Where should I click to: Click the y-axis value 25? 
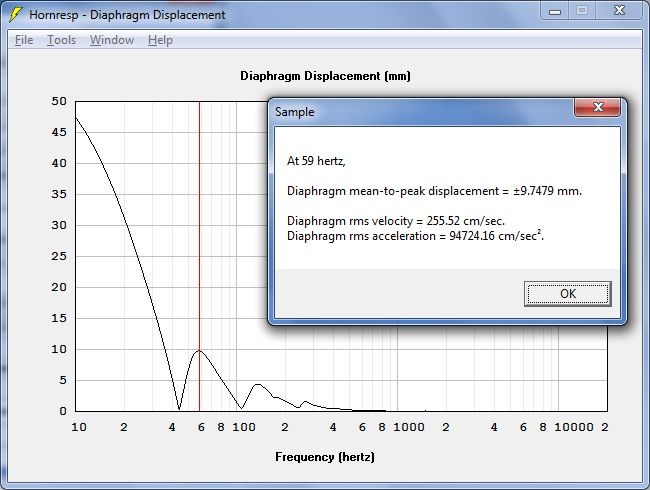coord(59,256)
